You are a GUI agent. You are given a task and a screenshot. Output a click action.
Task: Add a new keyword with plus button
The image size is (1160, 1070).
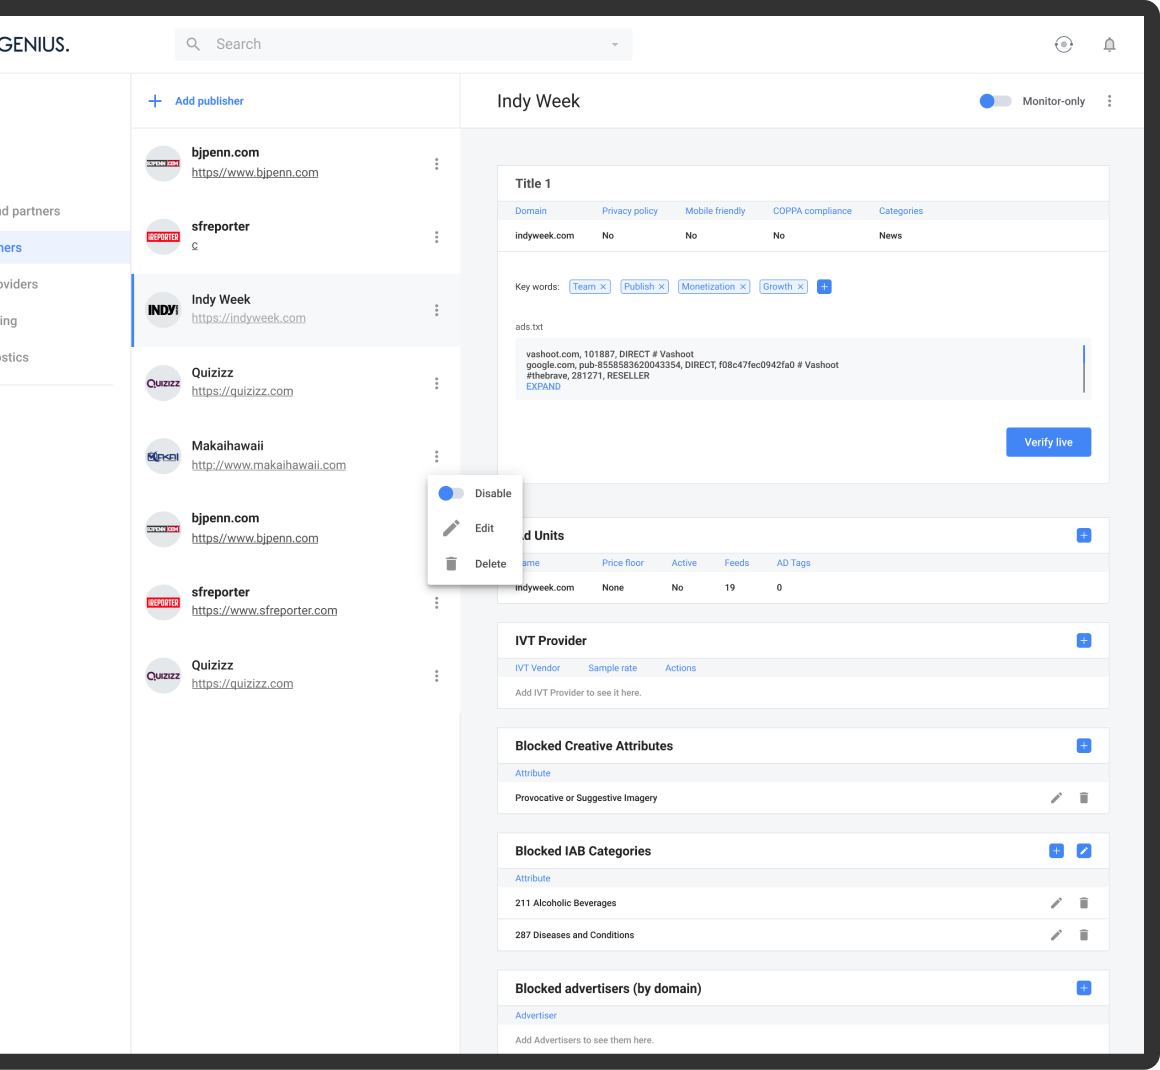click(824, 287)
